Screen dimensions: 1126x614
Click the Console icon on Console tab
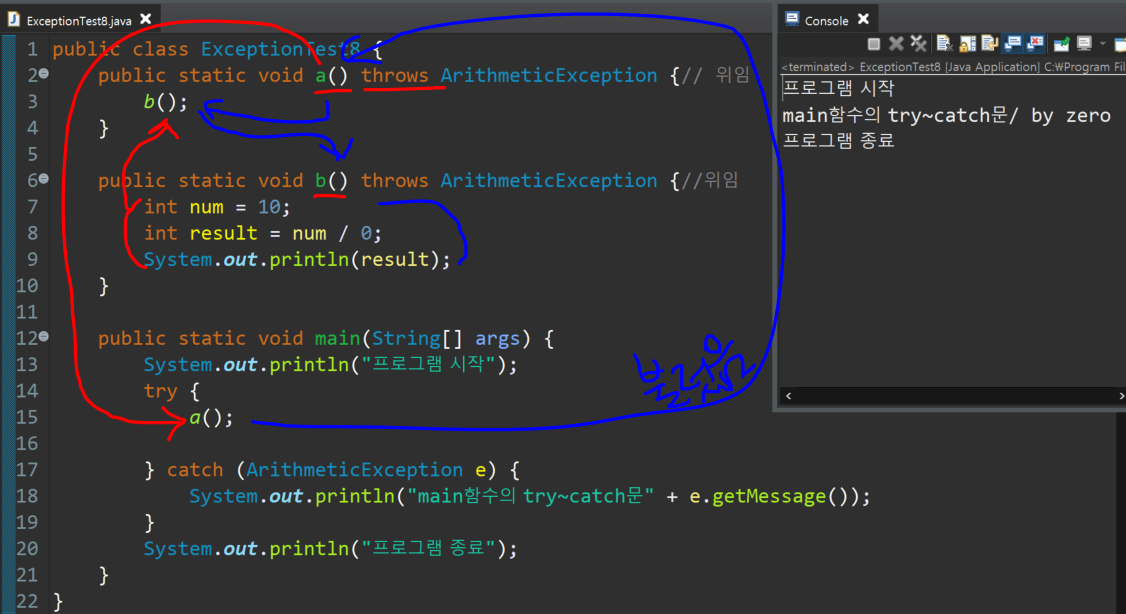[x=792, y=19]
